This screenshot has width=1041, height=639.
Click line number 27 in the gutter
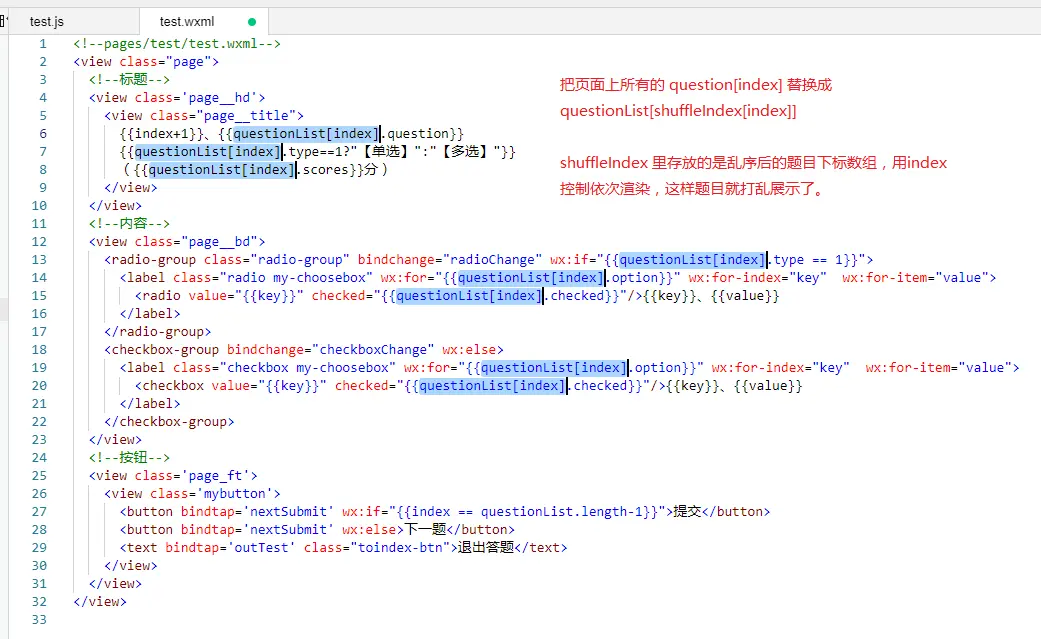coord(39,511)
